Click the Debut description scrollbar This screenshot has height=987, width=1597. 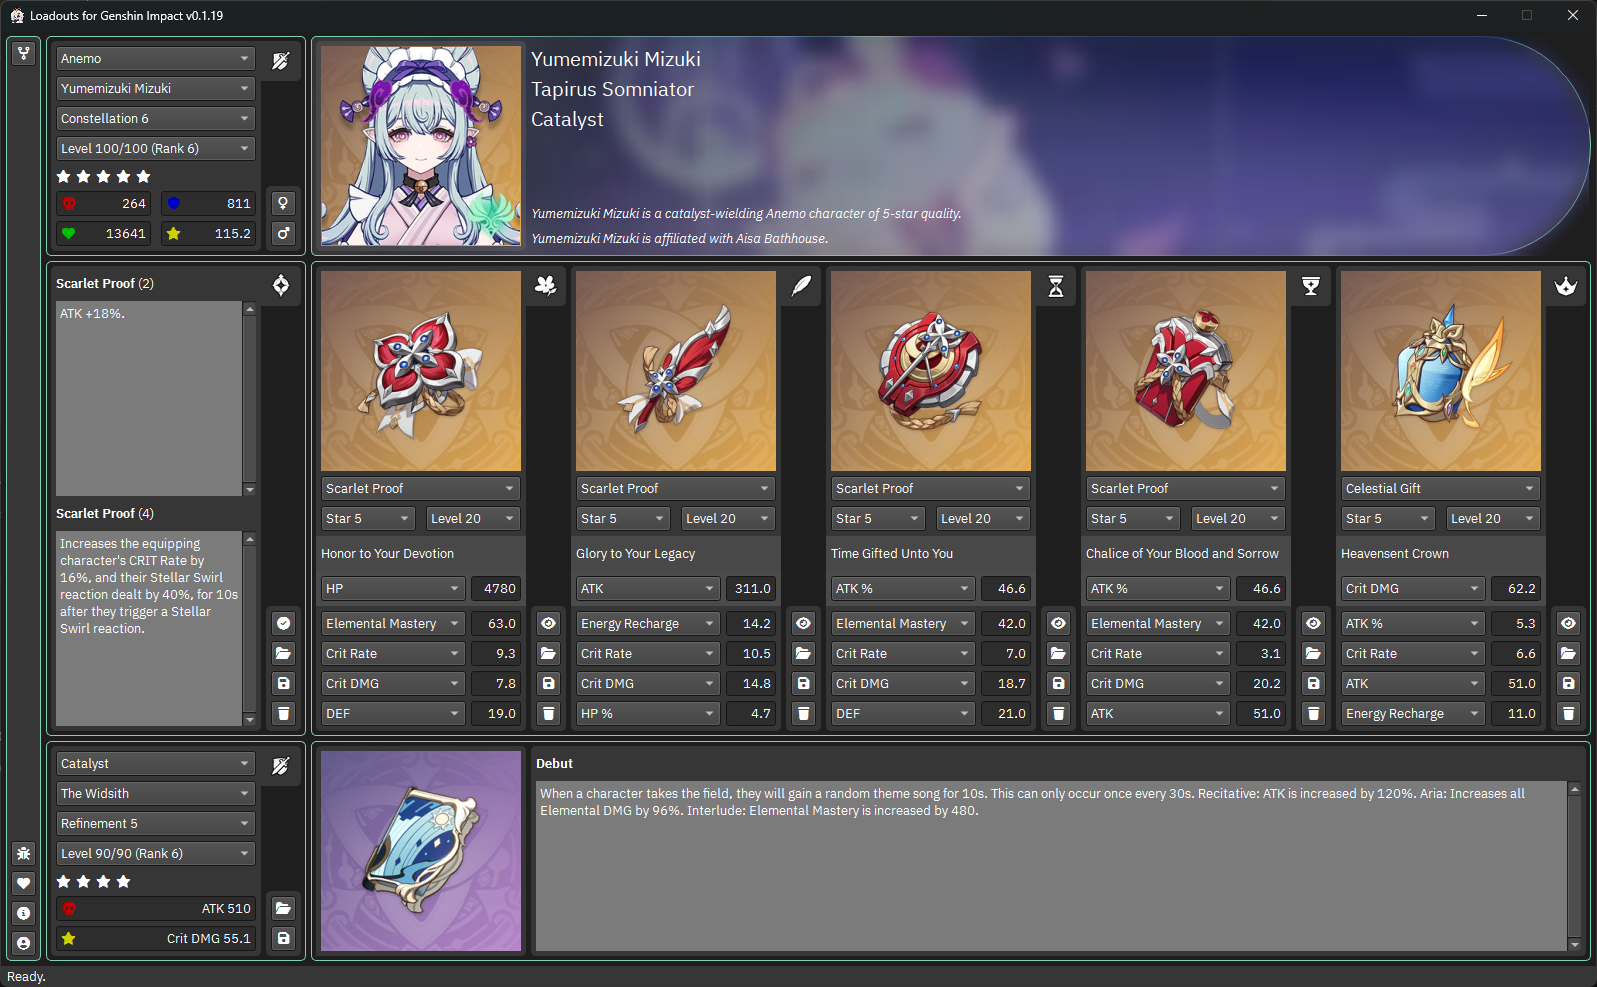tap(1575, 866)
